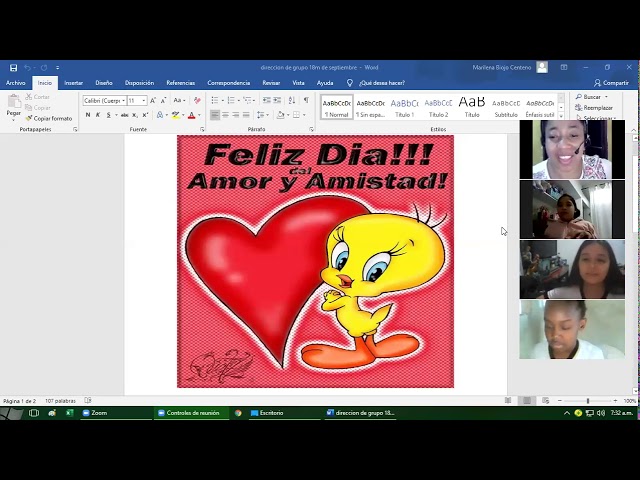Viewport: 640px width, 480px height.
Task: Open the Fuente dialog launcher
Action: tap(202, 129)
